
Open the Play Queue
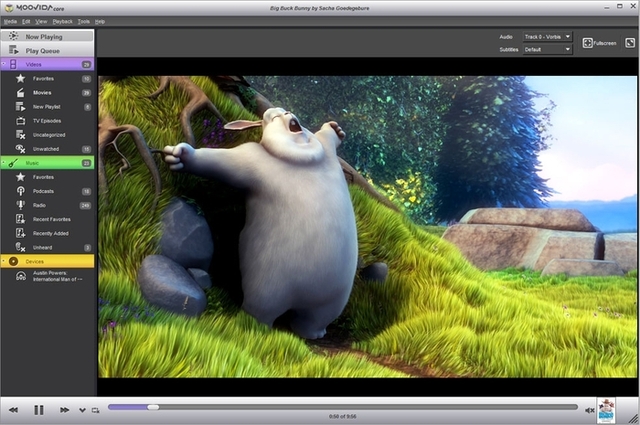(47, 51)
